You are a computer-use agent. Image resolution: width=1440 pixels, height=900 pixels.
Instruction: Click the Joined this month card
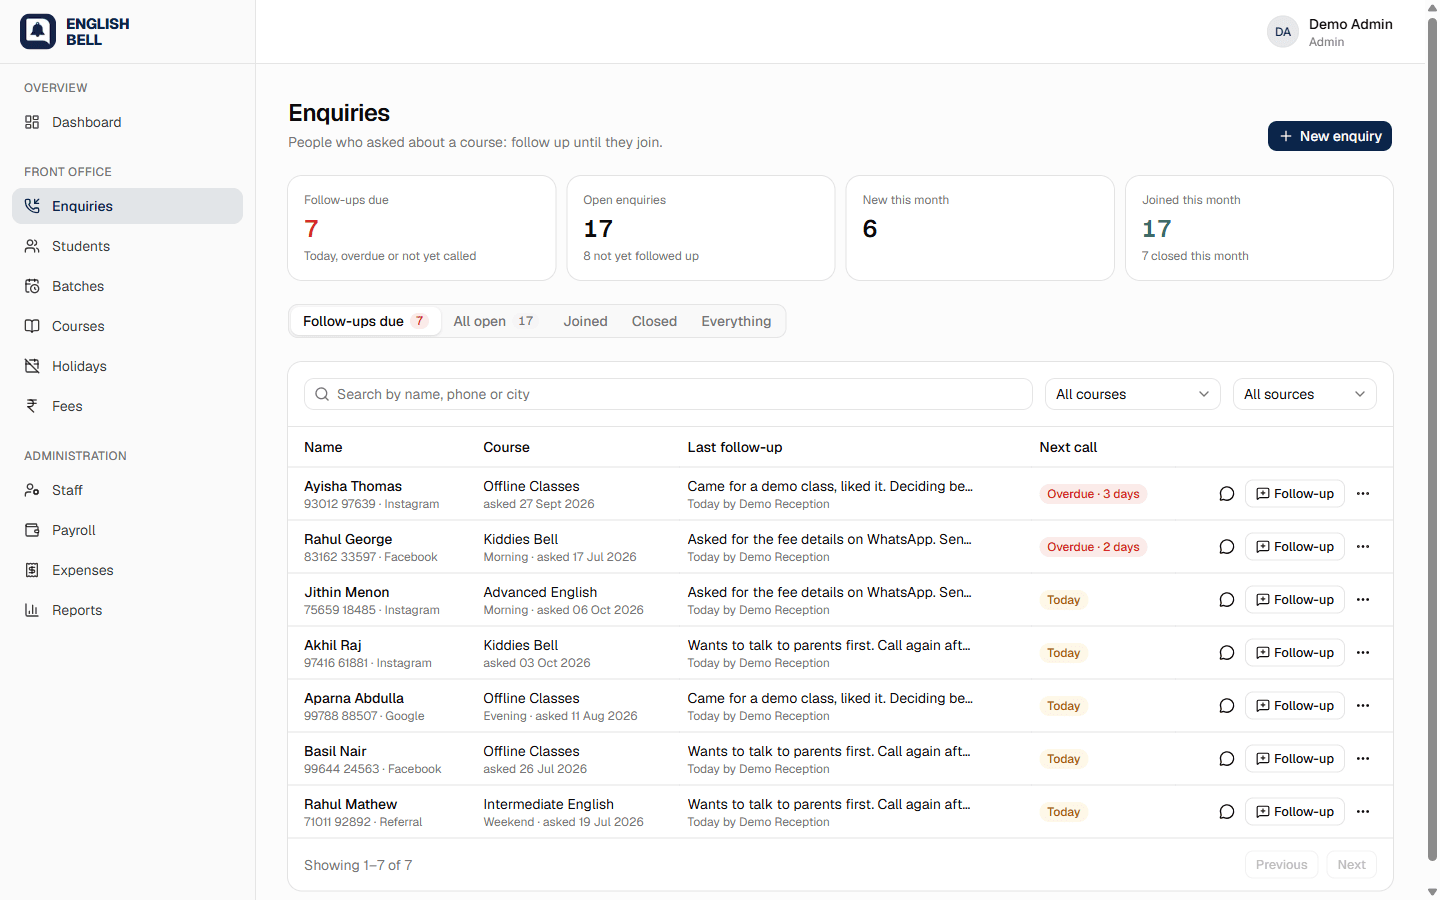click(1259, 228)
